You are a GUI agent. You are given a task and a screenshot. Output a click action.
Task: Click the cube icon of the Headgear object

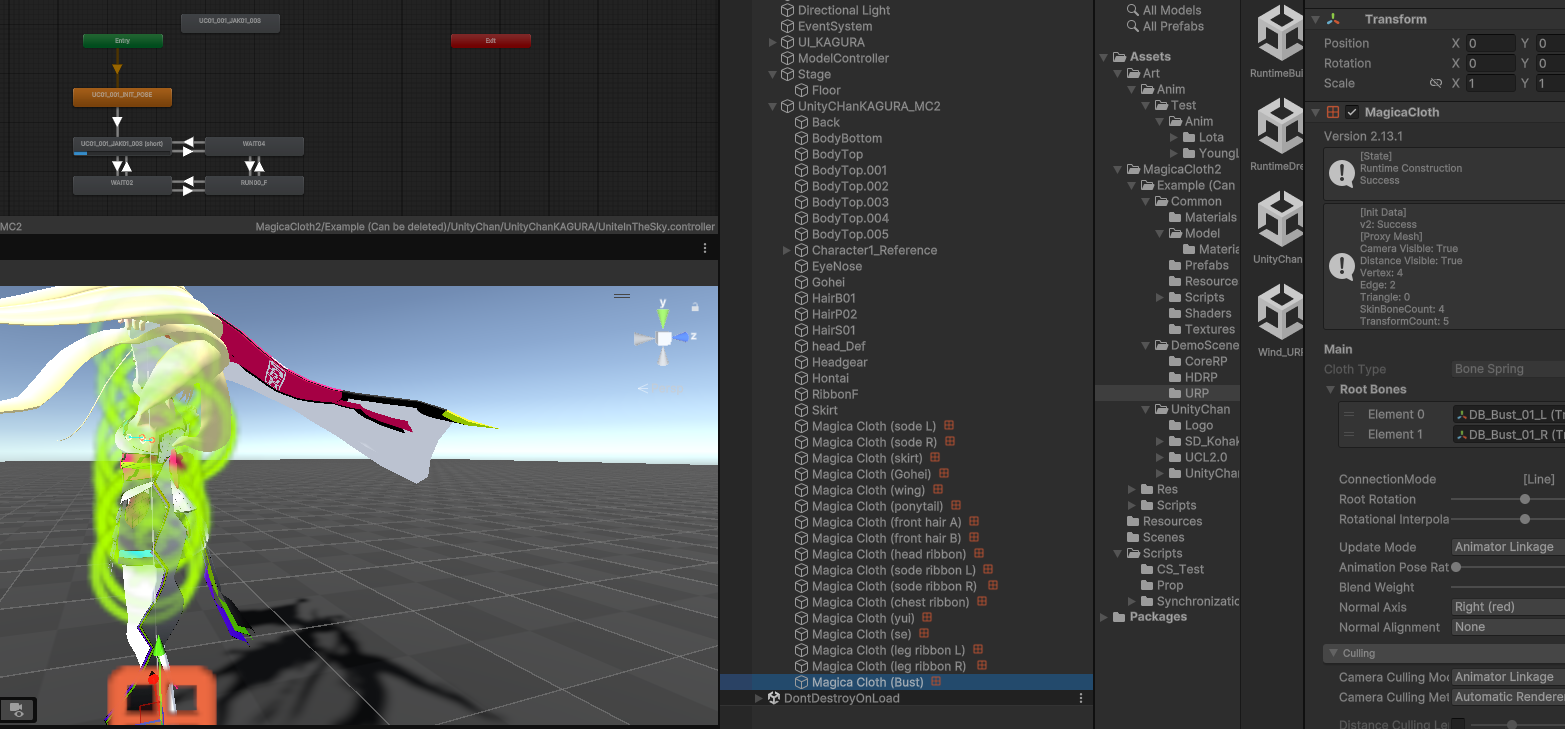point(801,362)
